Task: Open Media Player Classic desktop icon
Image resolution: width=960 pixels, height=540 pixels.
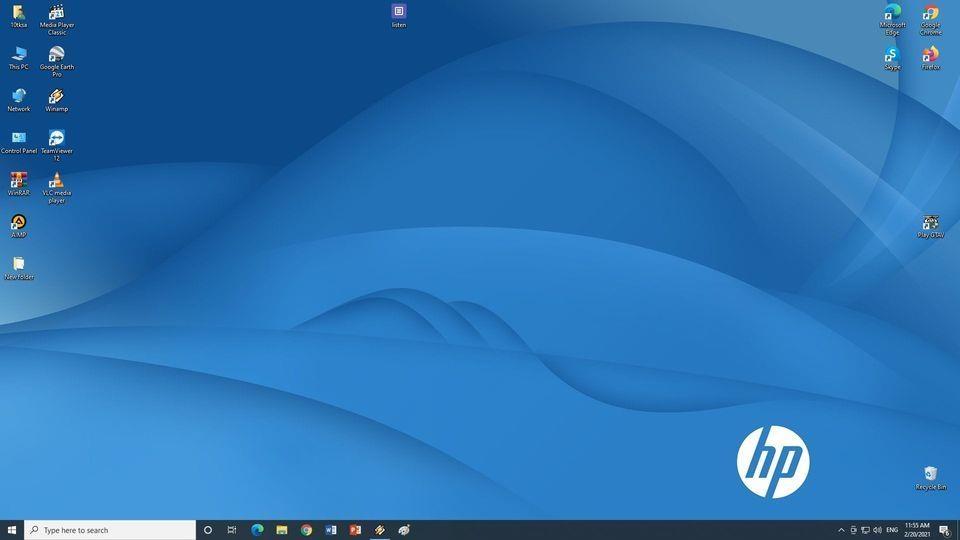Action: [56, 19]
